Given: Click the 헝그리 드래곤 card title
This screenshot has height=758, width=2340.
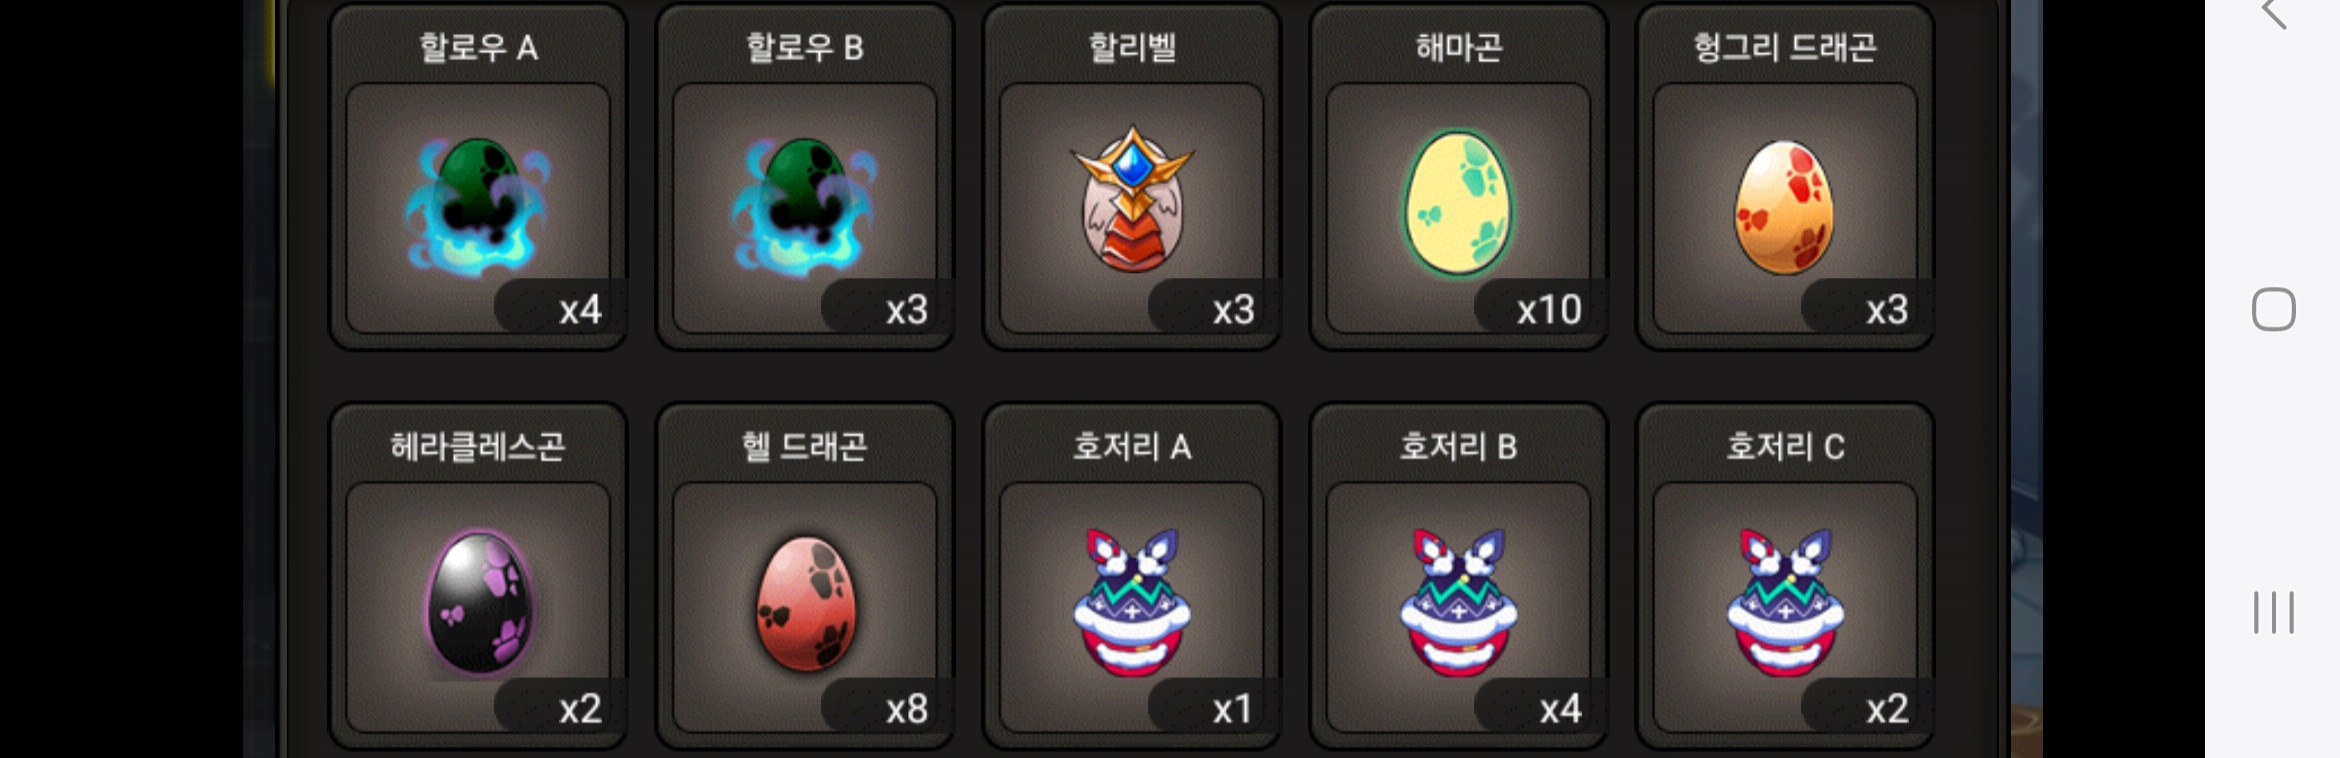Looking at the screenshot, I should point(1784,47).
